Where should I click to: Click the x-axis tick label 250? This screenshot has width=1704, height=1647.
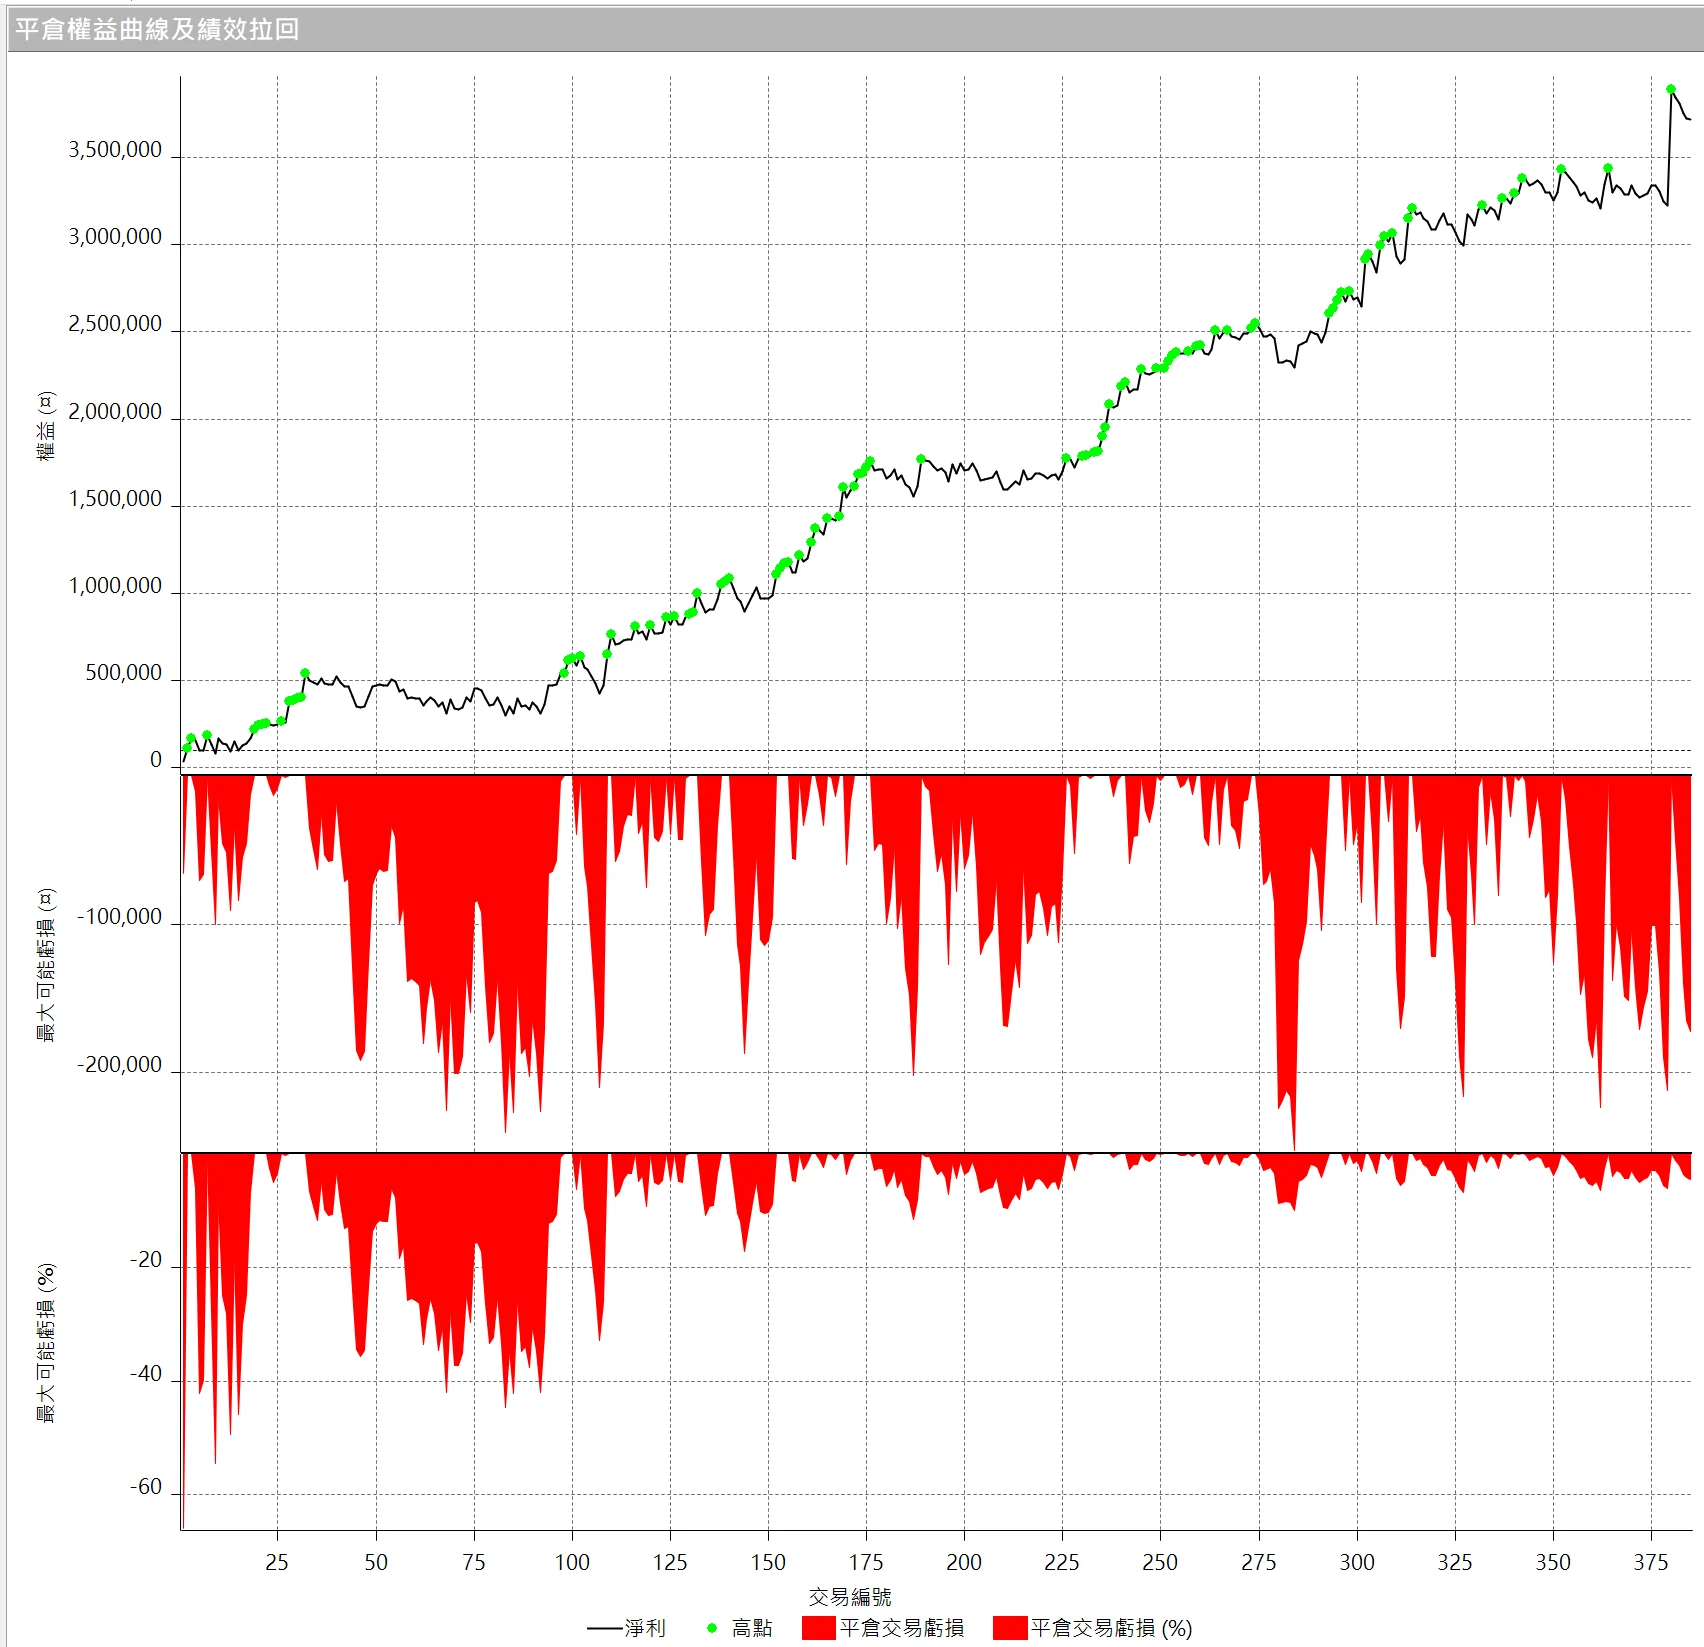point(1160,1562)
